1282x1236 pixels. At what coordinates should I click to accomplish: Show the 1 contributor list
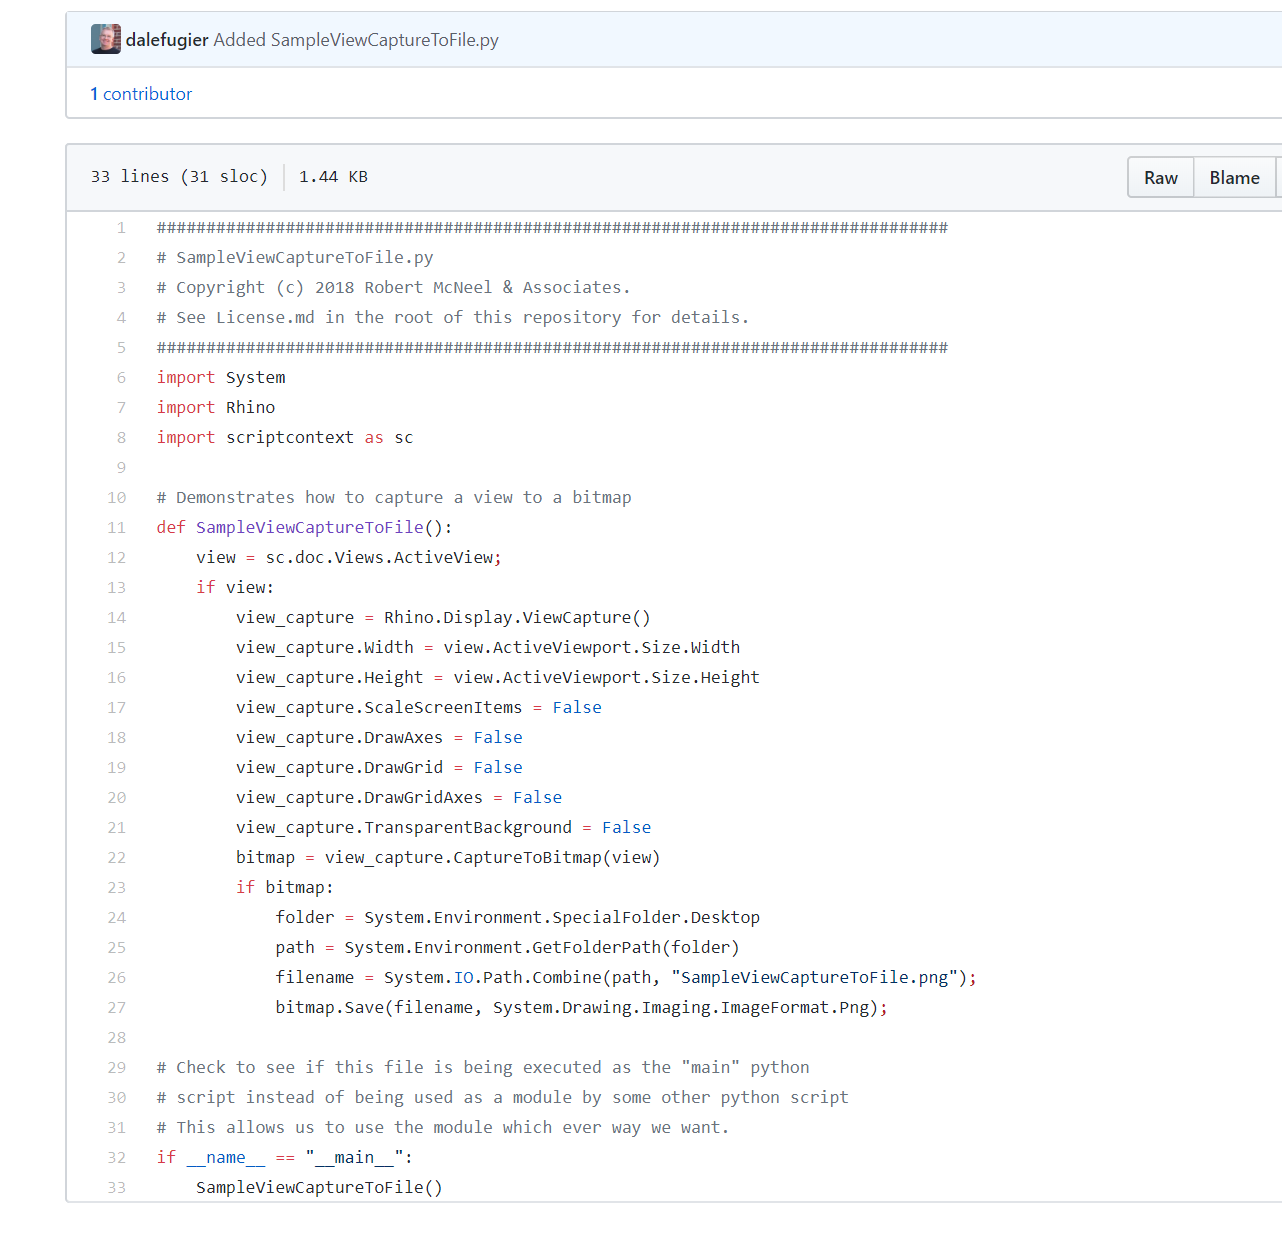click(x=141, y=94)
